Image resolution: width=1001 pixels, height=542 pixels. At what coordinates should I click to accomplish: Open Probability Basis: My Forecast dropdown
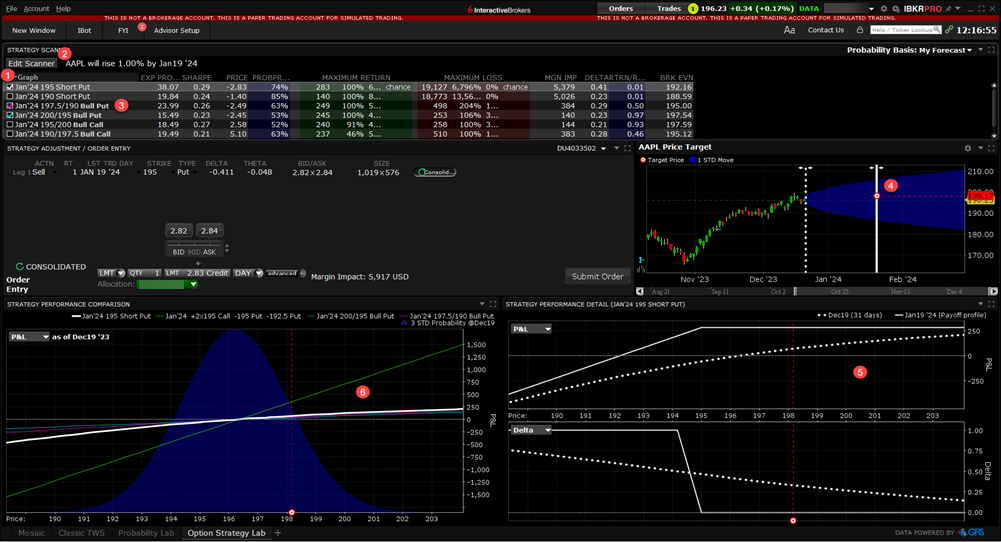tap(909, 50)
